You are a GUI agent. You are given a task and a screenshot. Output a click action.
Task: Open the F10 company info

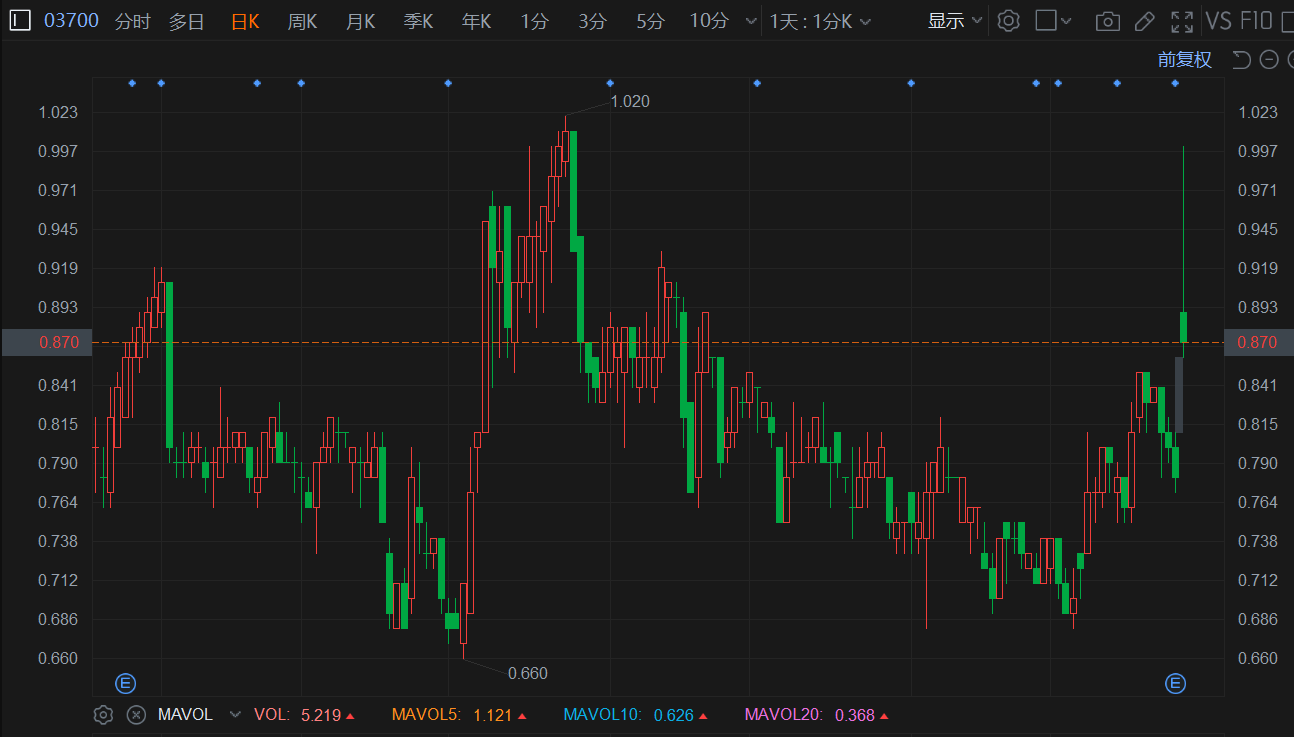[1256, 21]
